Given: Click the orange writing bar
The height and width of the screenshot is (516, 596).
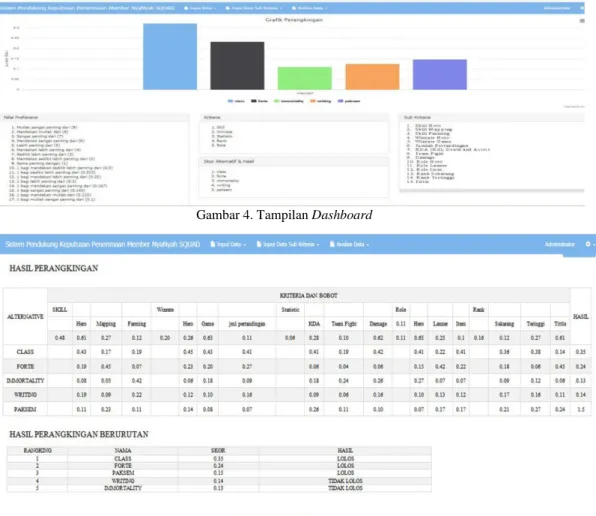Looking at the screenshot, I should click(x=372, y=77).
